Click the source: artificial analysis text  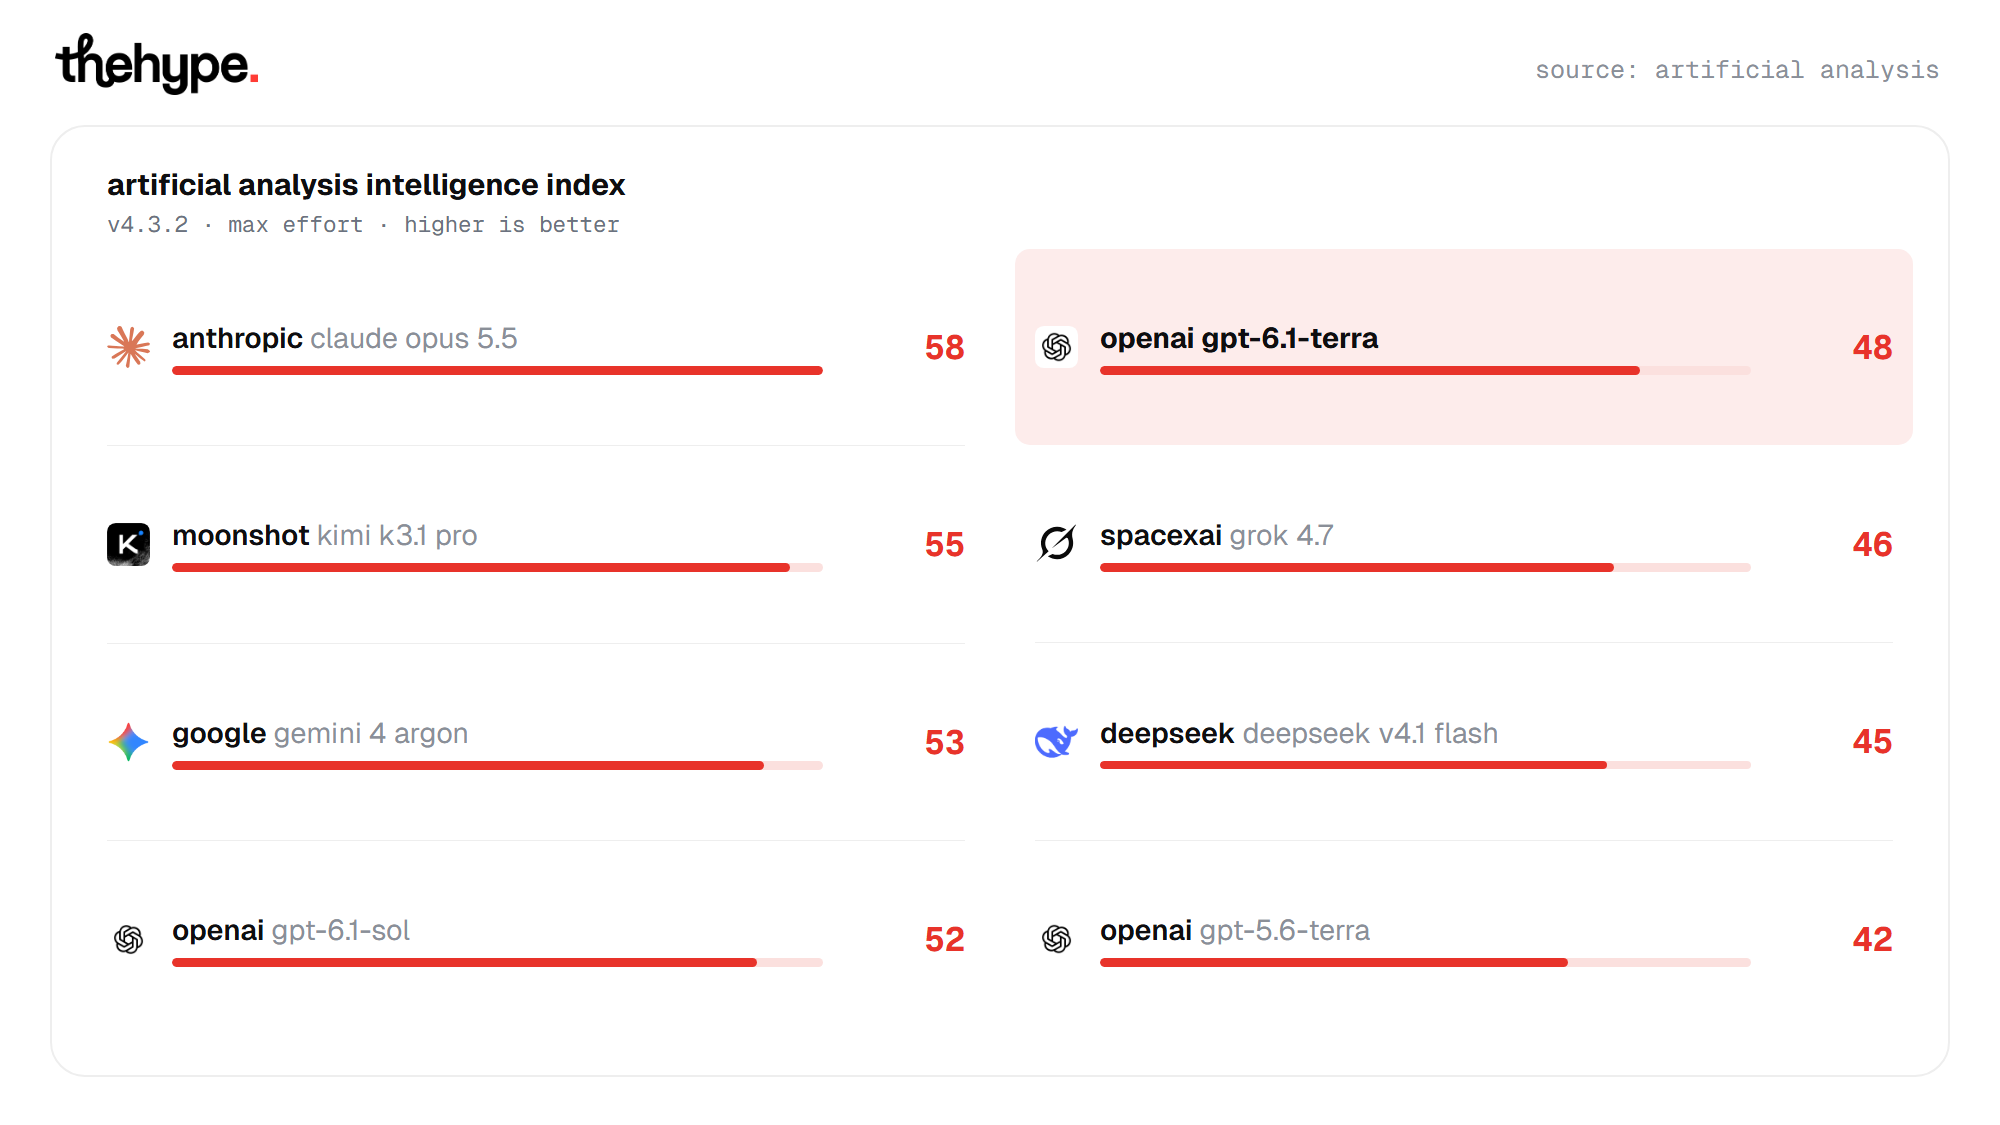[1737, 70]
